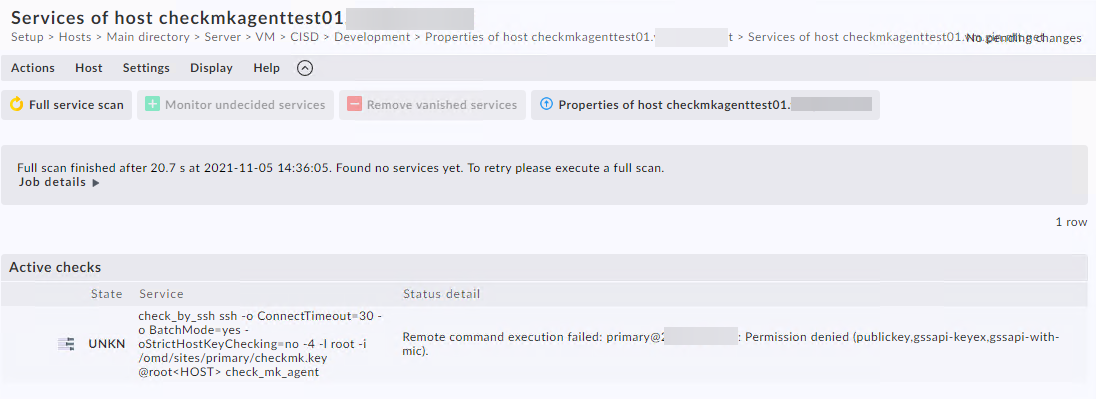Open the Help menu
Screen dimensions: 1096x399
(266, 68)
